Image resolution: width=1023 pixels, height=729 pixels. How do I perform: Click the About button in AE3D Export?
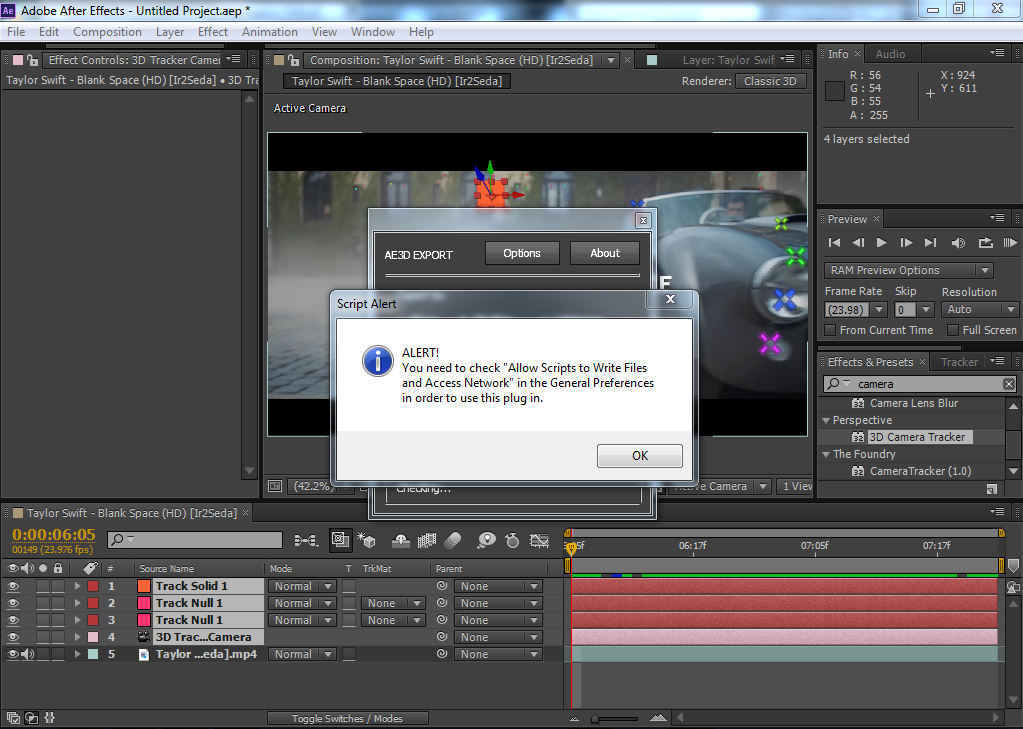click(605, 253)
